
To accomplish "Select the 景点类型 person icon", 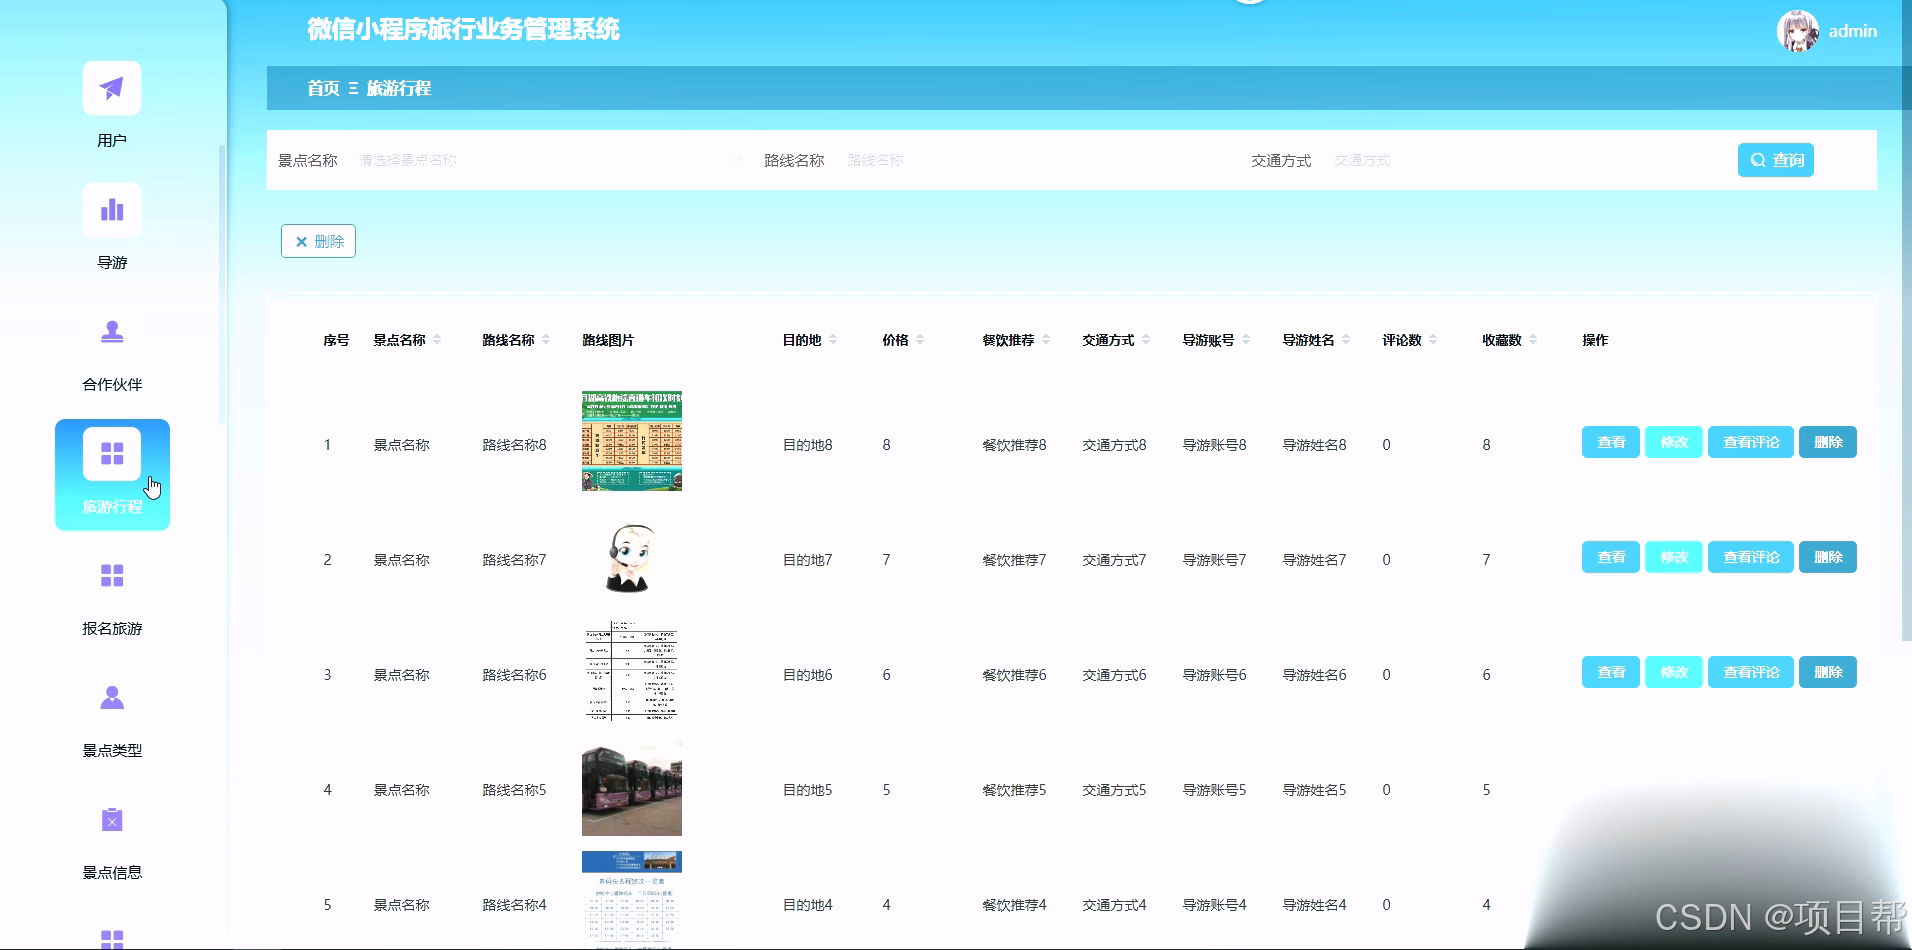I will point(111,697).
